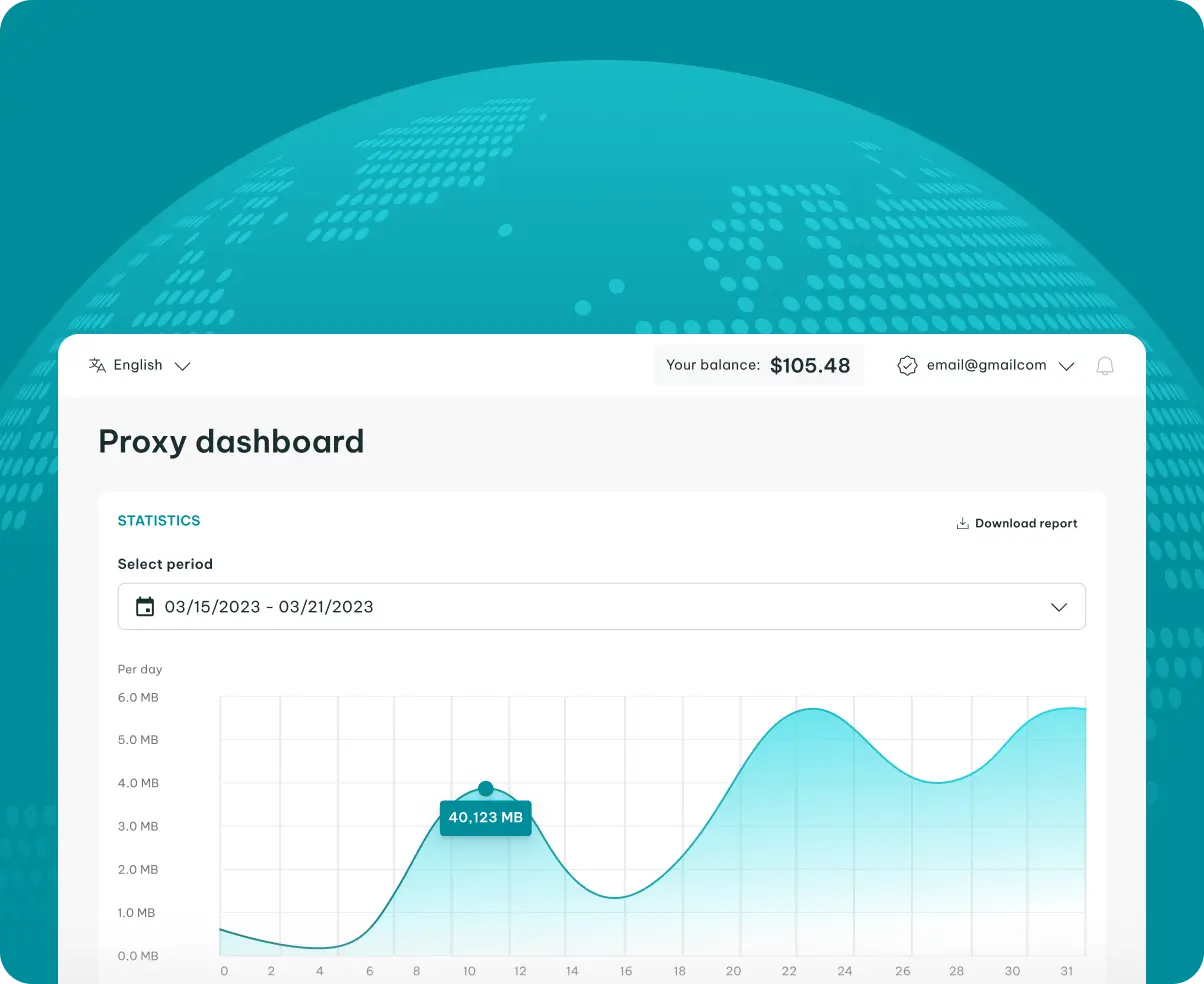Click the Download report link
Viewport: 1204px width, 984px height.
[x=1026, y=523]
